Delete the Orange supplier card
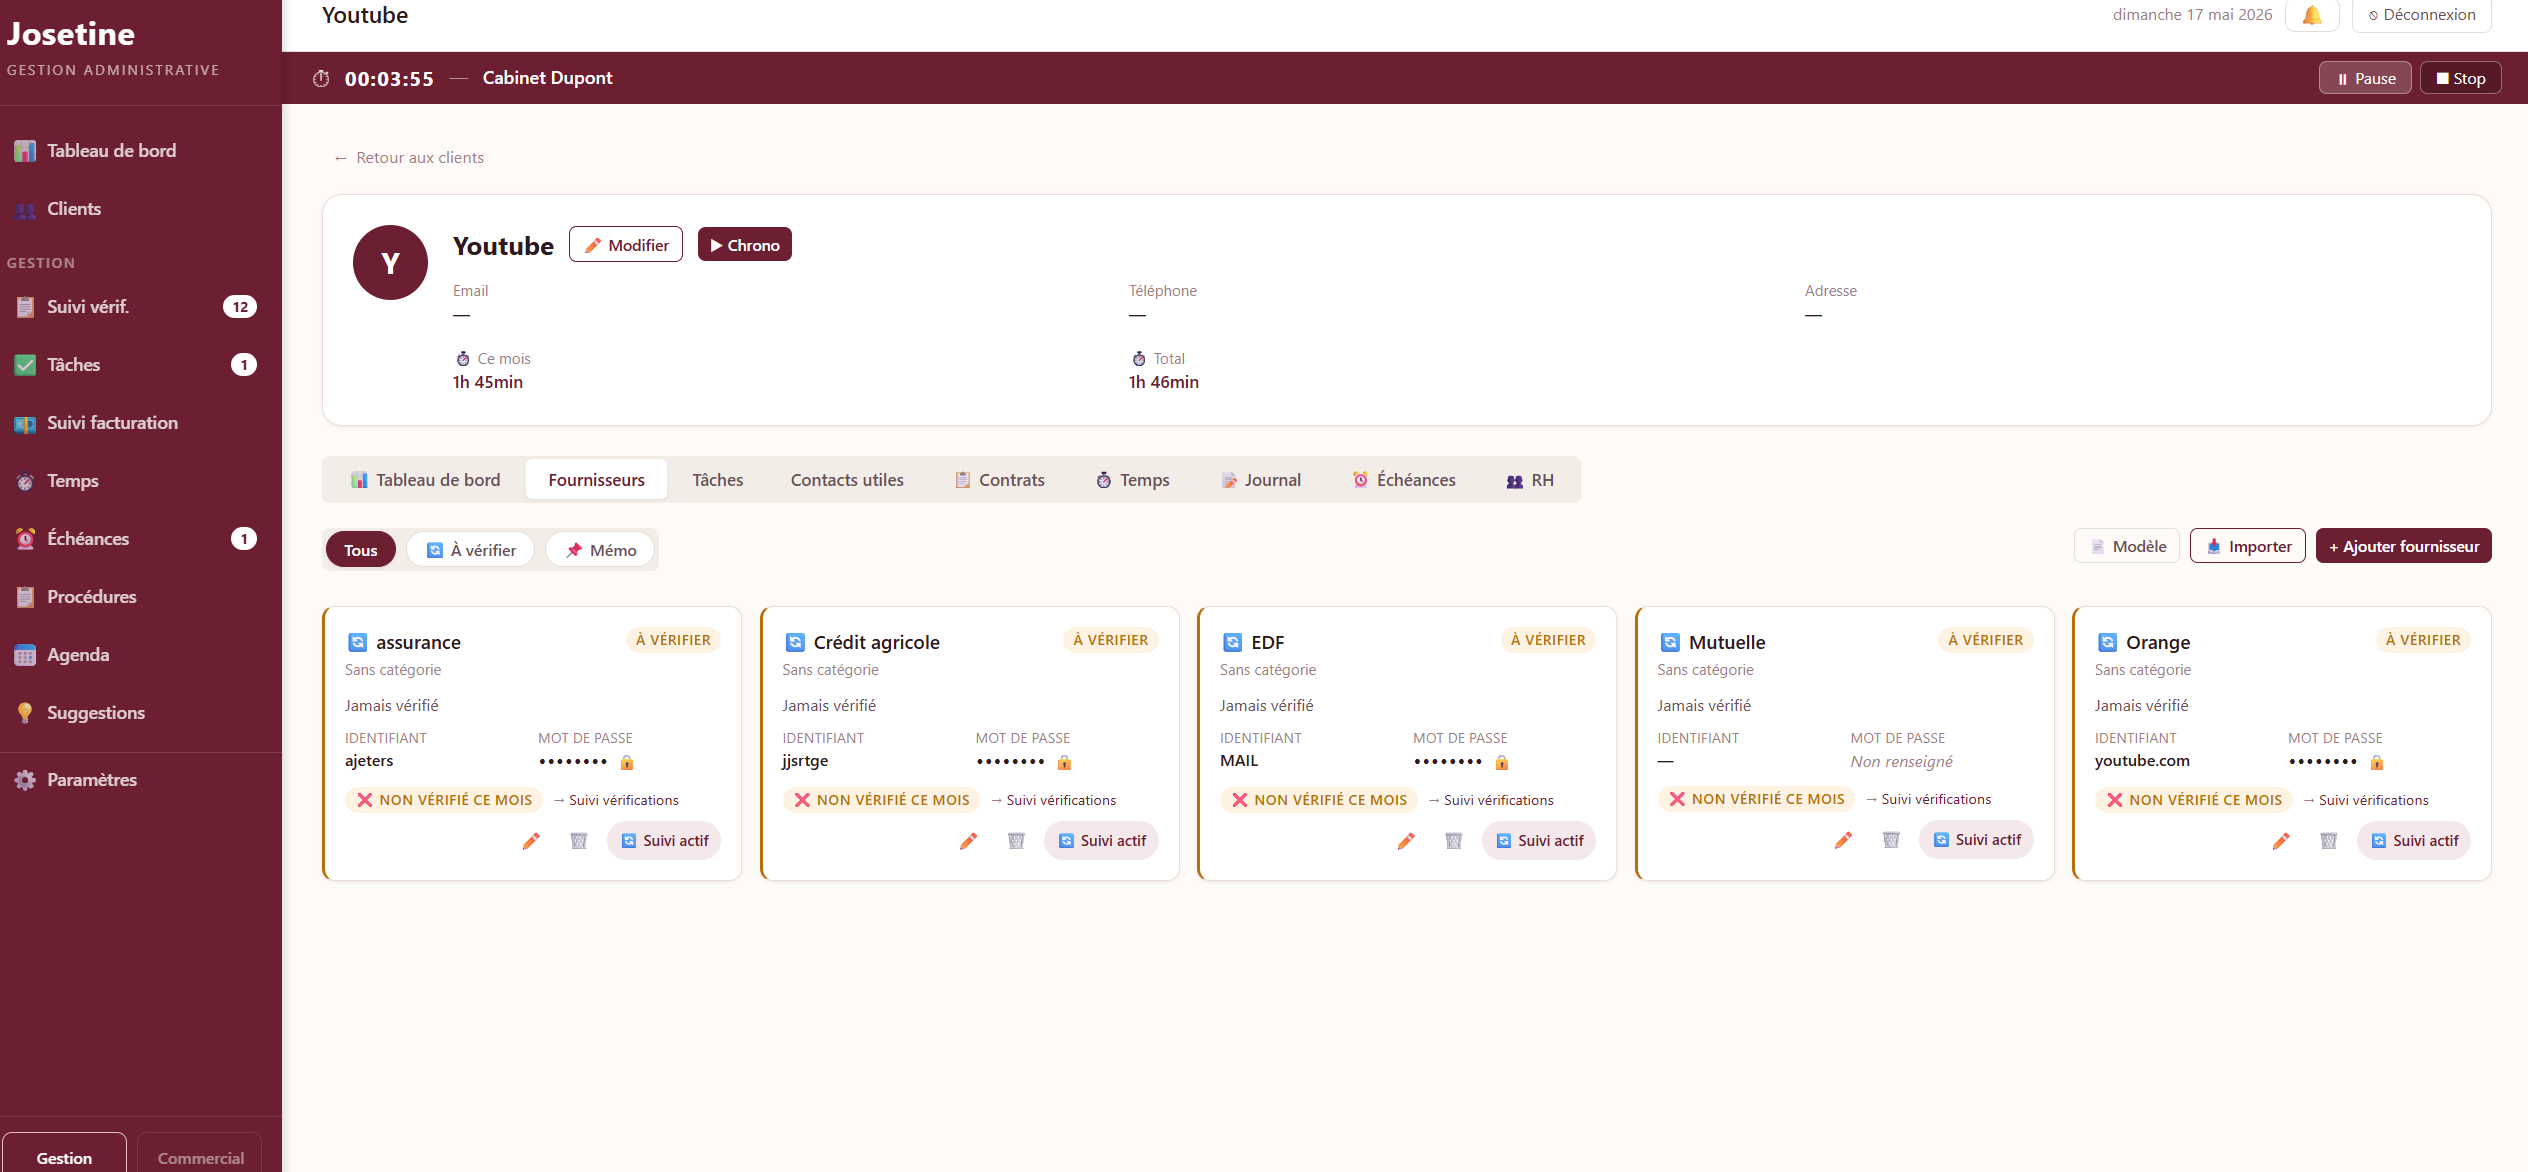Screen dimensions: 2528x1172 [x=2329, y=841]
